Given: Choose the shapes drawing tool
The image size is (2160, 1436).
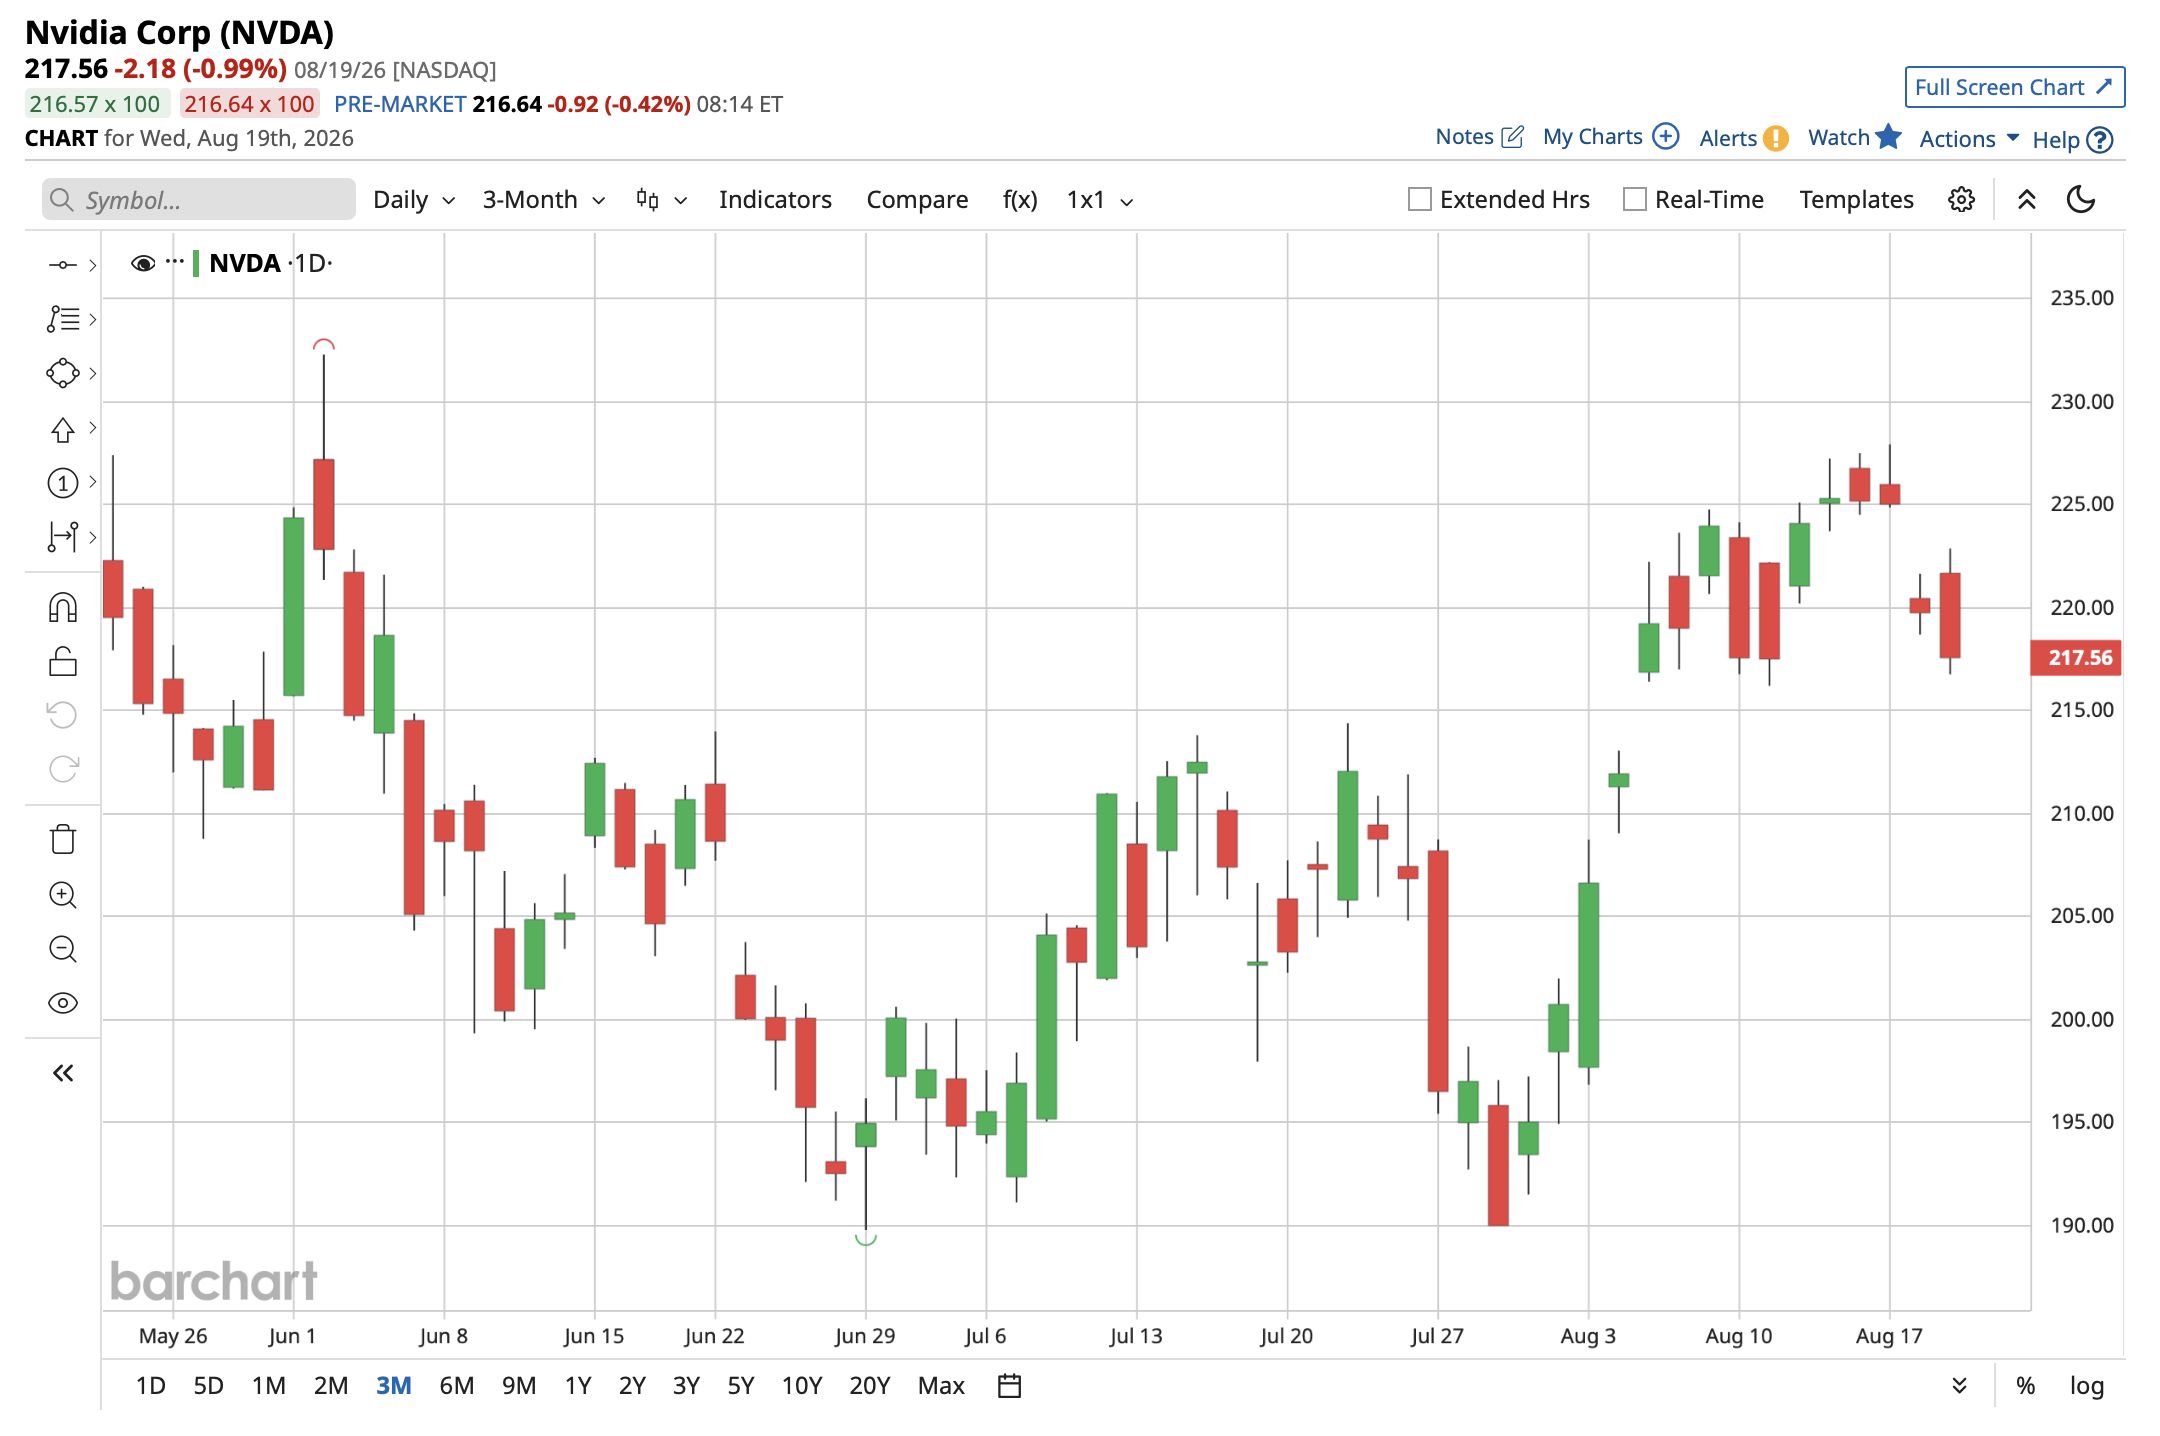Looking at the screenshot, I should (62, 373).
